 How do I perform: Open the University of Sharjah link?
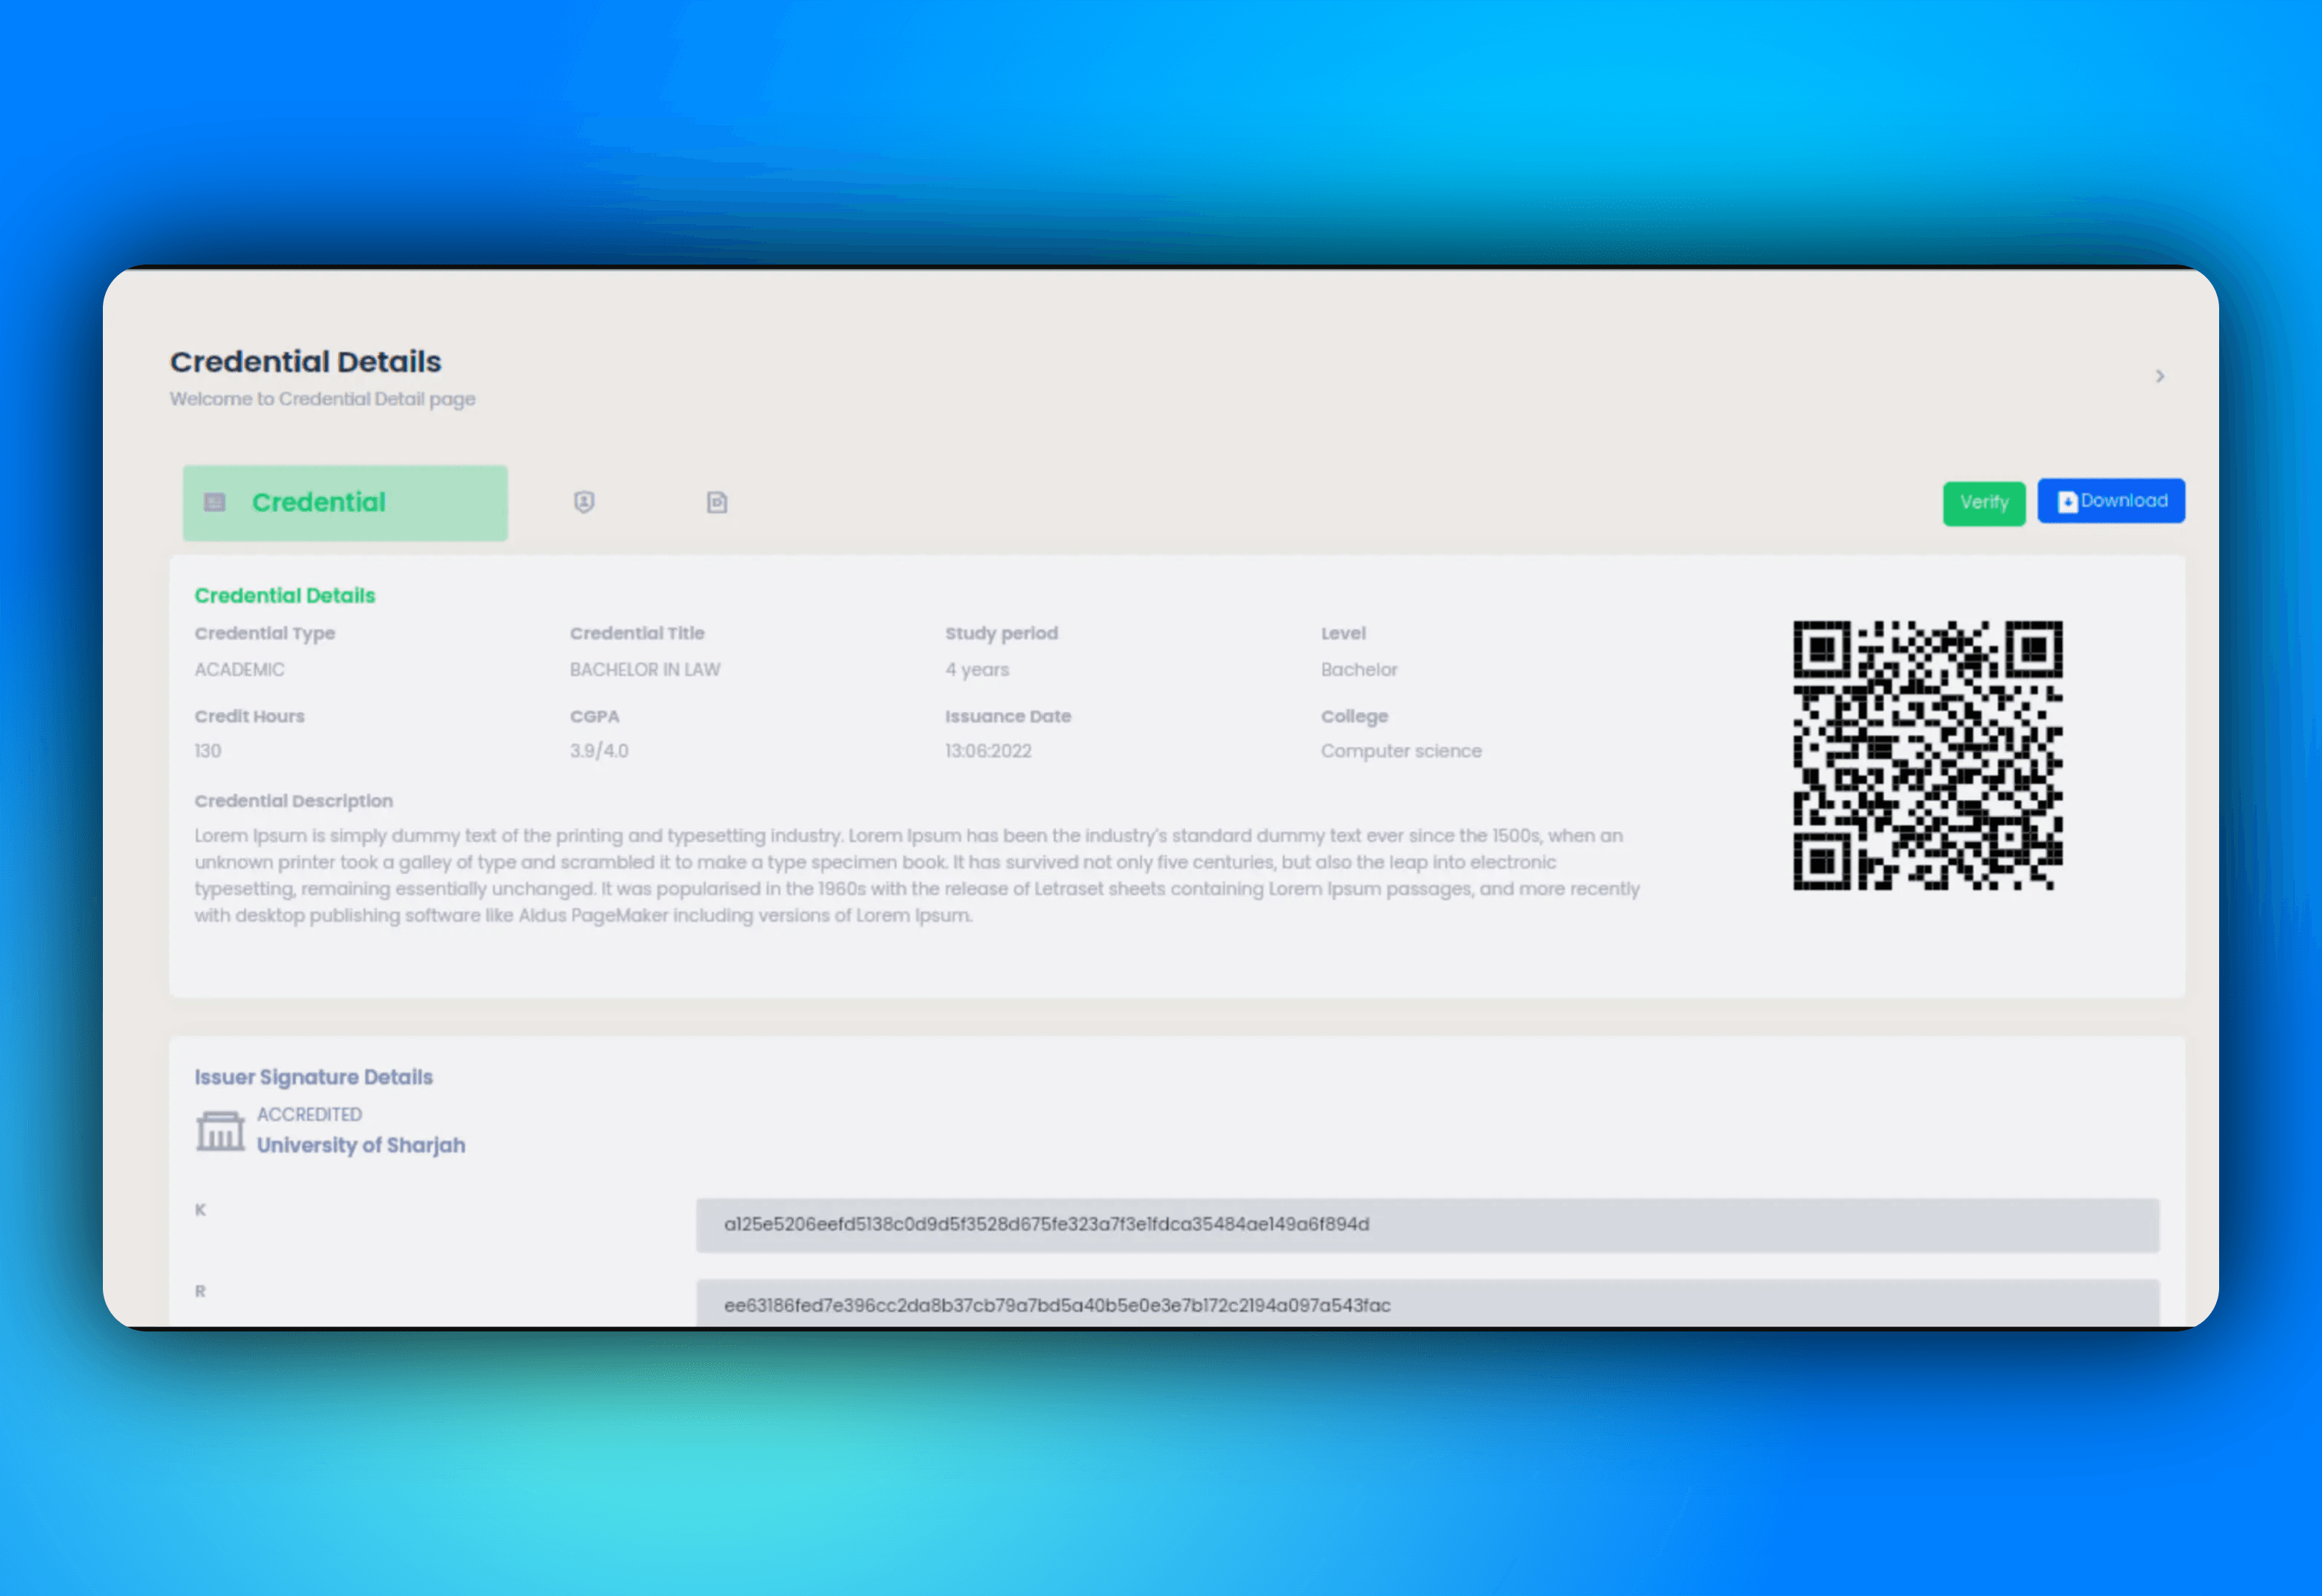[361, 1145]
